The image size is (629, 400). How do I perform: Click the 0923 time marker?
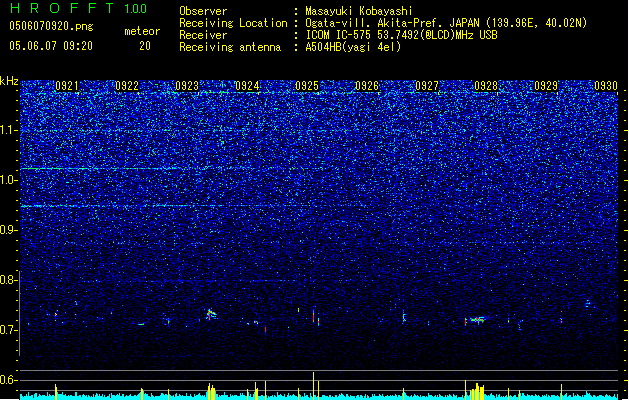click(187, 86)
